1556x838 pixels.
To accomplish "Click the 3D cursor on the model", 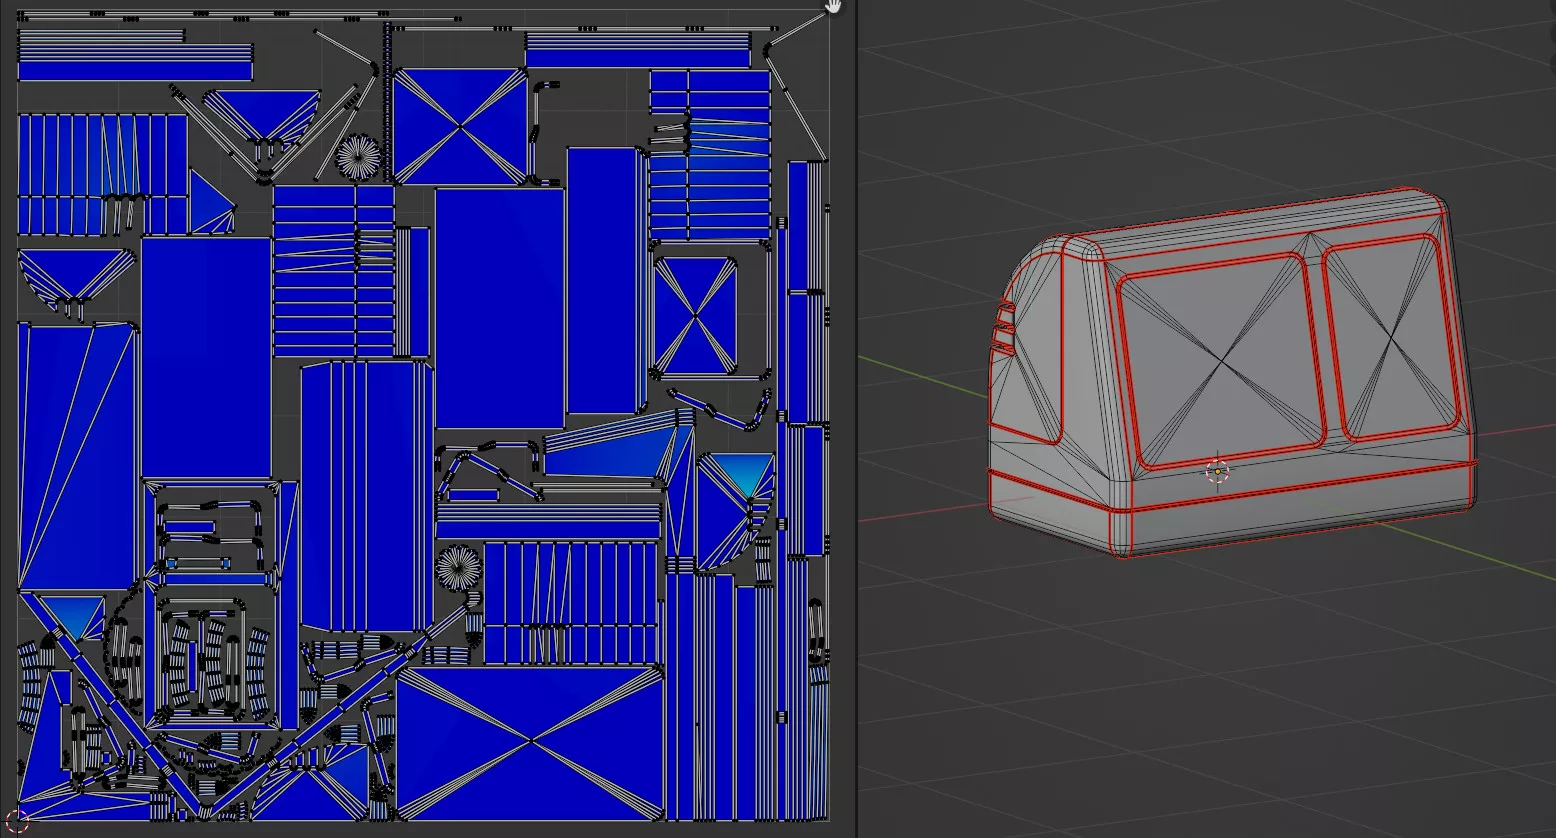I will click(1217, 471).
